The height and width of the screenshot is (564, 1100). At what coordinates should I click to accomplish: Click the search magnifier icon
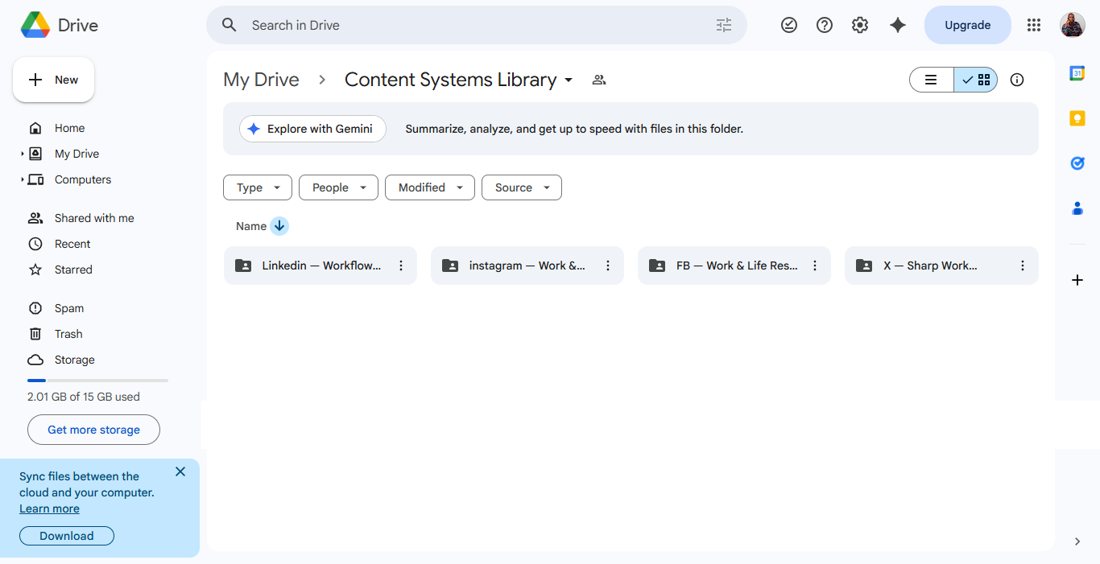(229, 25)
